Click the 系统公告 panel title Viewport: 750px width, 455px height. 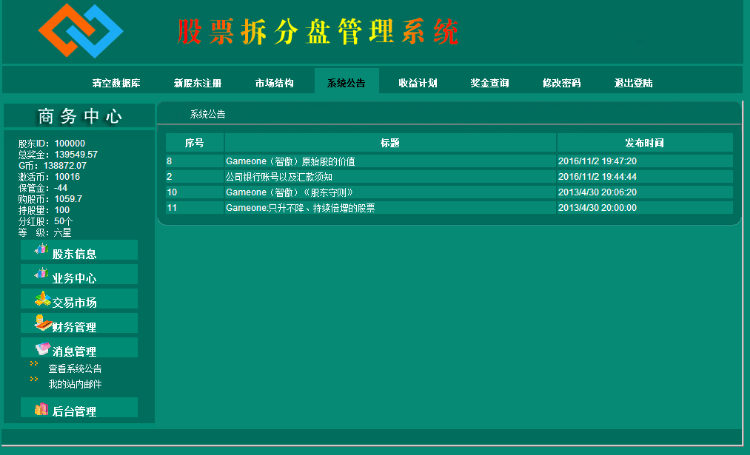point(208,114)
